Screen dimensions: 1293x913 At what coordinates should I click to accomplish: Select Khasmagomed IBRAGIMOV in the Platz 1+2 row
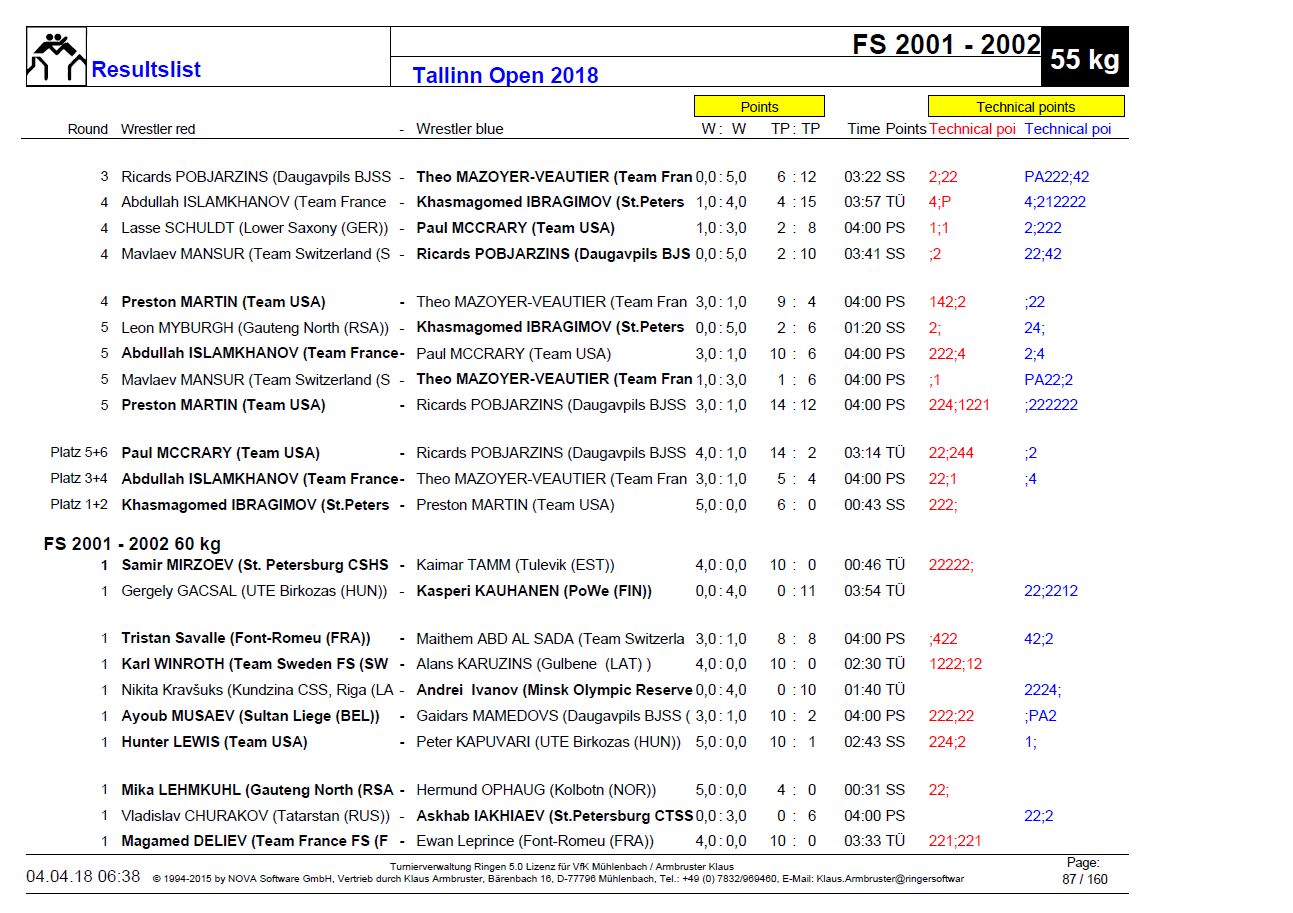pyautogui.click(x=255, y=505)
